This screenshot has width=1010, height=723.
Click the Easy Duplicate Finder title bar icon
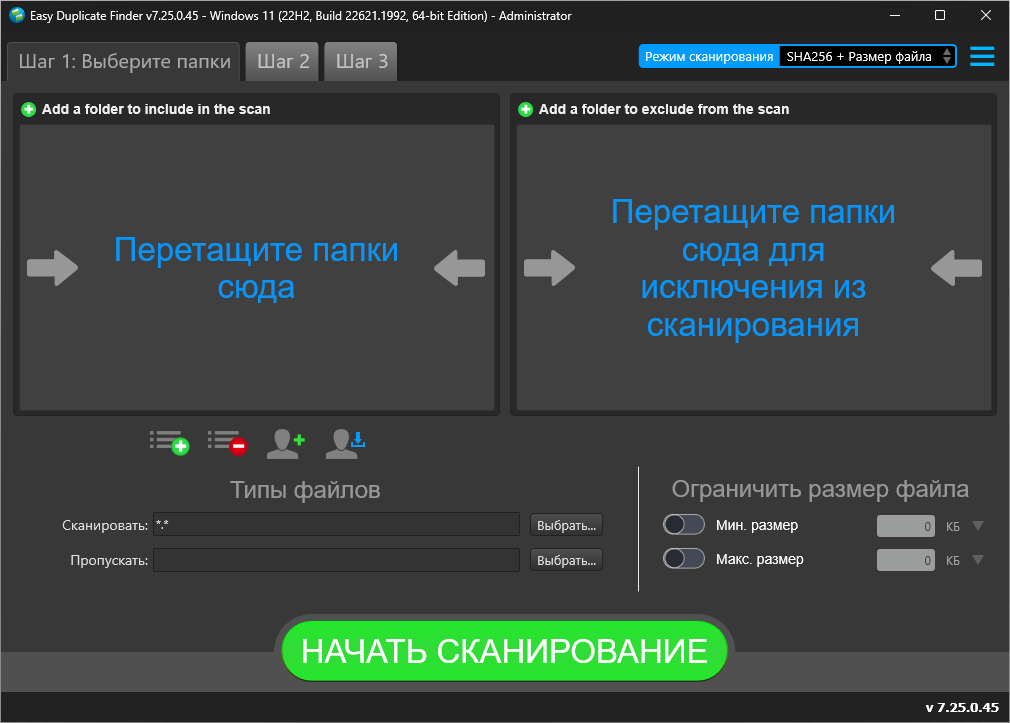pos(15,15)
